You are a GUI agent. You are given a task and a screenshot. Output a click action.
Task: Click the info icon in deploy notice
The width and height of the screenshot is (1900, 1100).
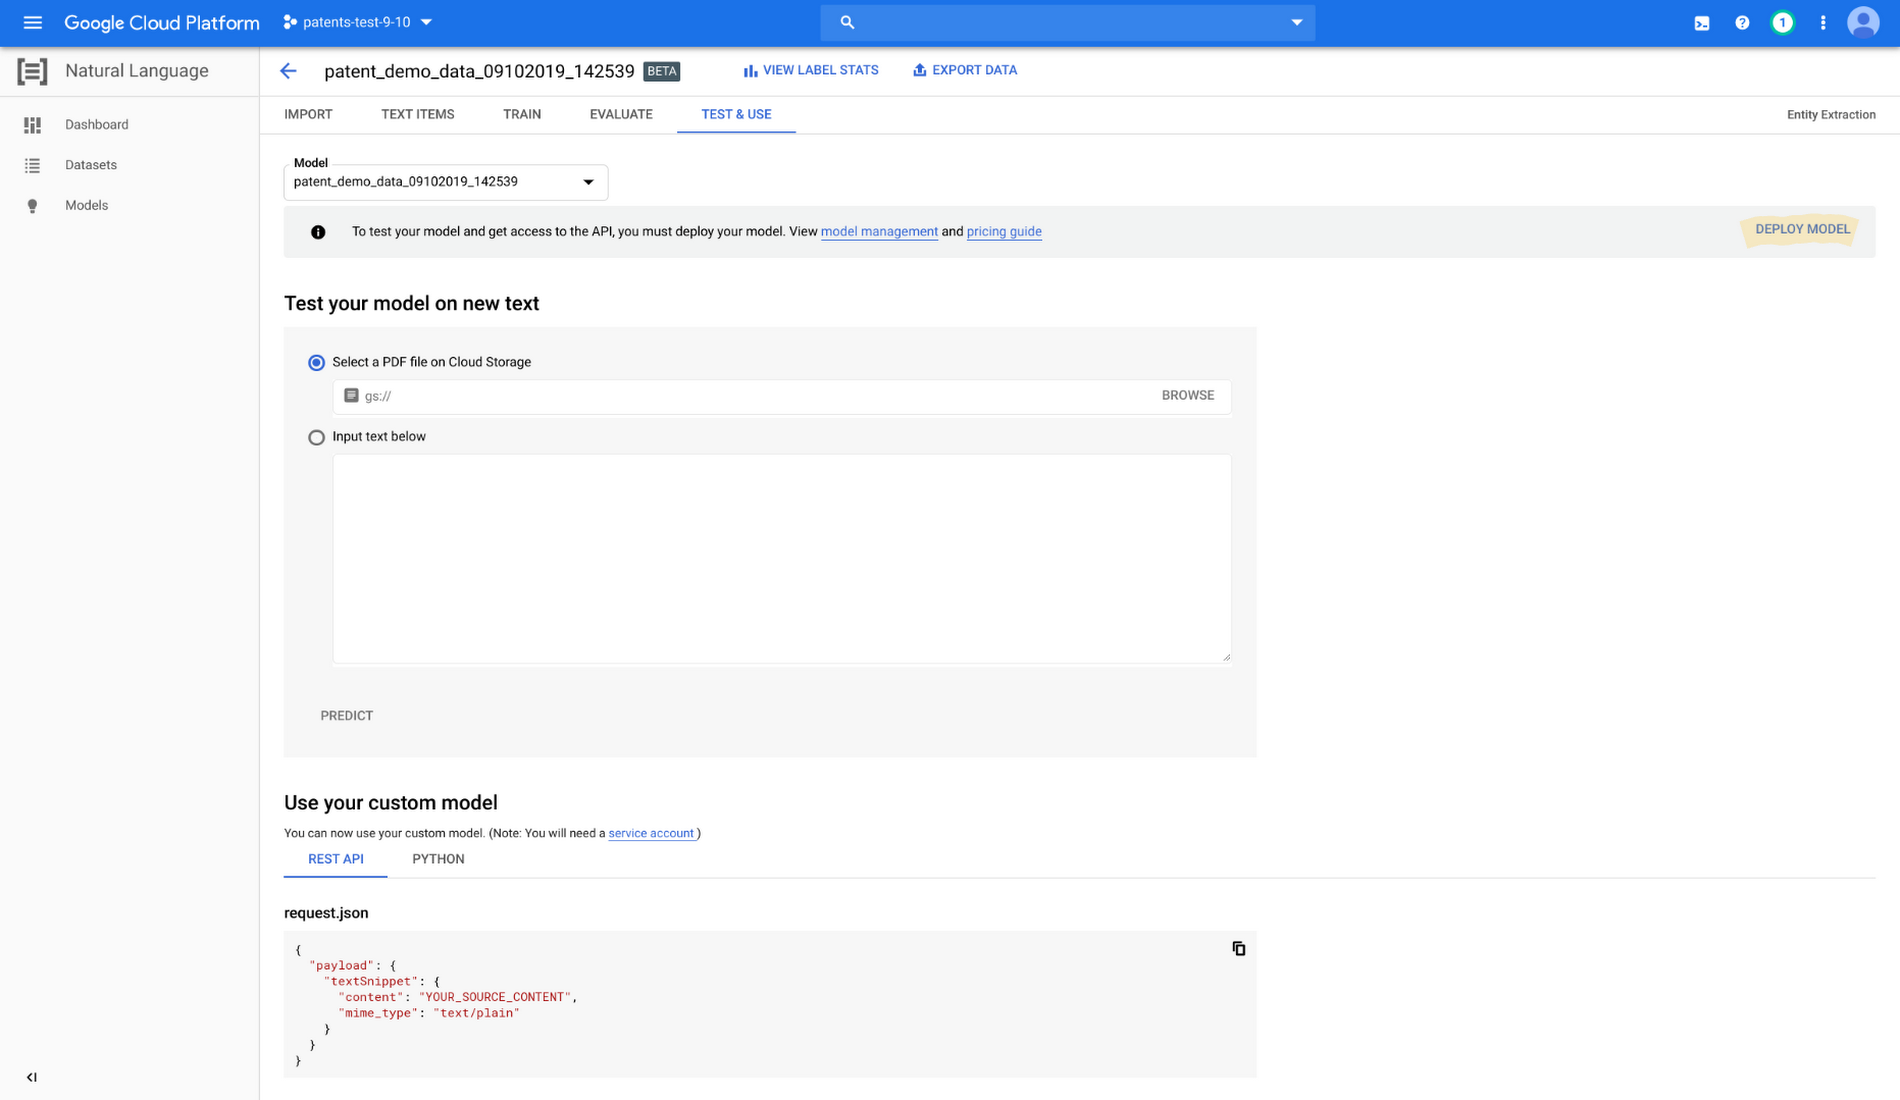coord(318,232)
